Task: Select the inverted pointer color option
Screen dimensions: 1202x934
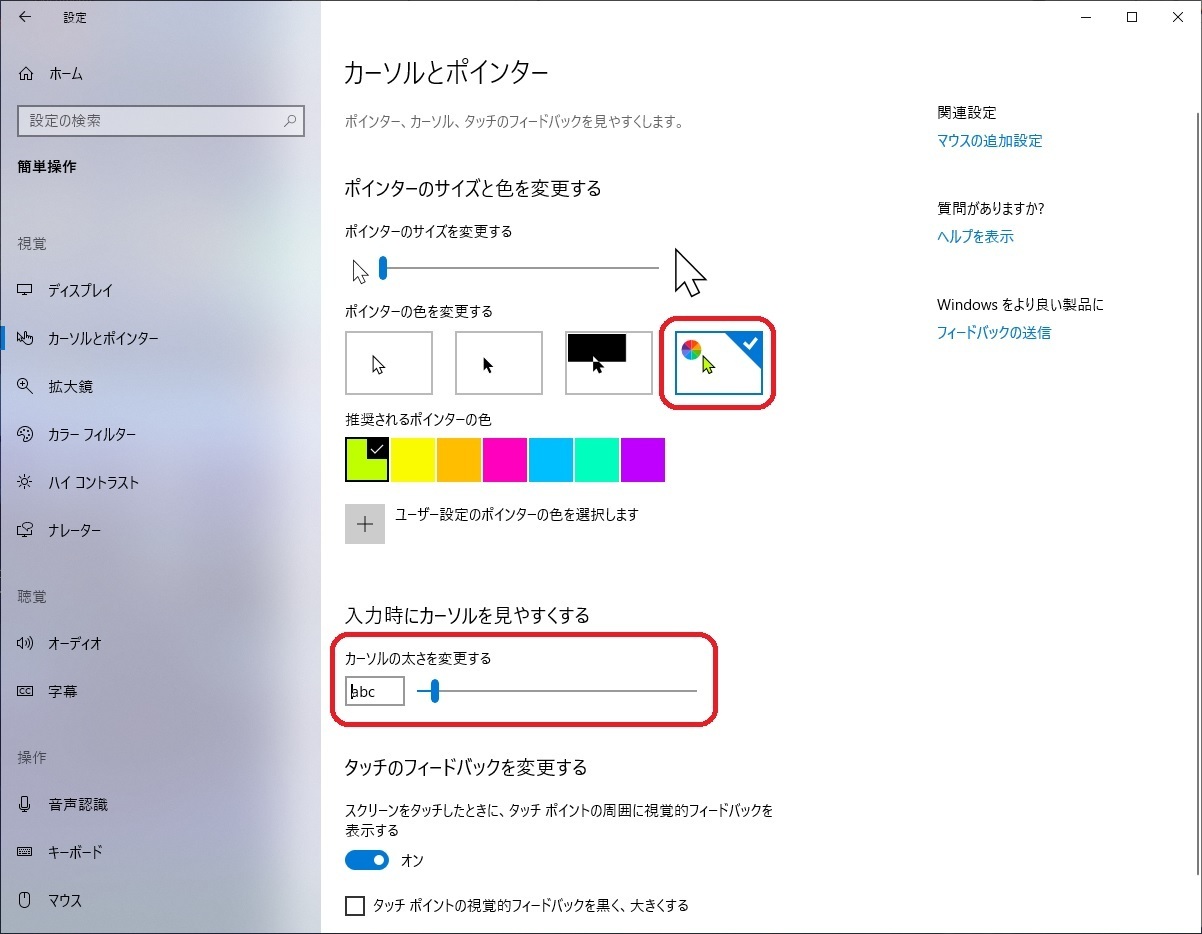Action: 609,363
